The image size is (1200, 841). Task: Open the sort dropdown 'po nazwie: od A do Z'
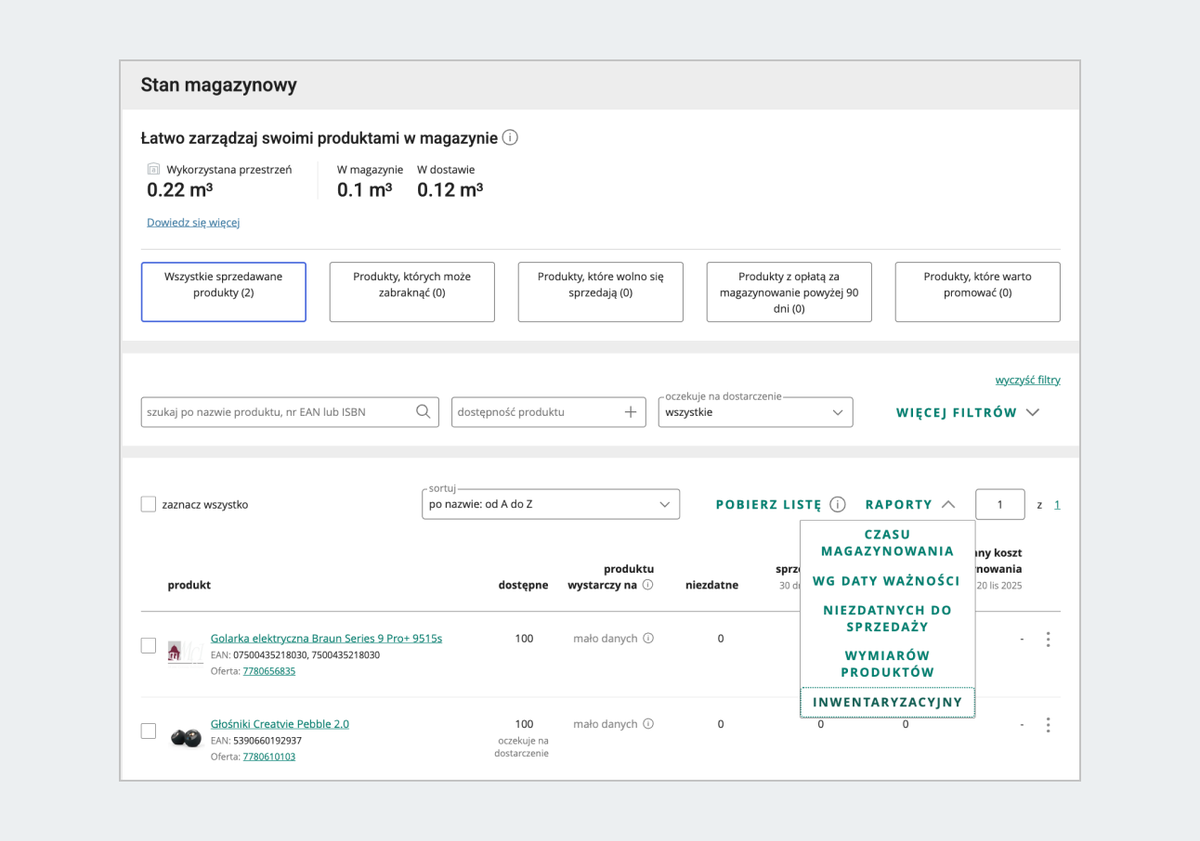tap(550, 504)
